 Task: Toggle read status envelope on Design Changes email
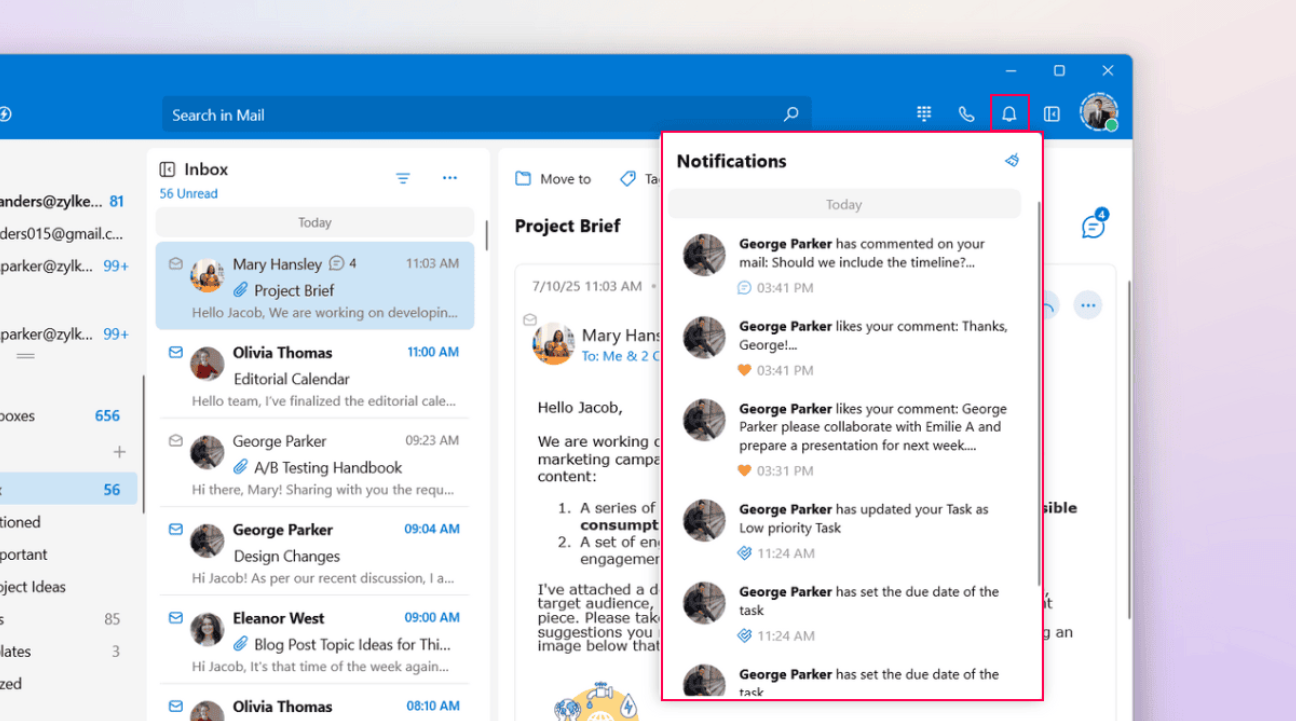pos(176,529)
